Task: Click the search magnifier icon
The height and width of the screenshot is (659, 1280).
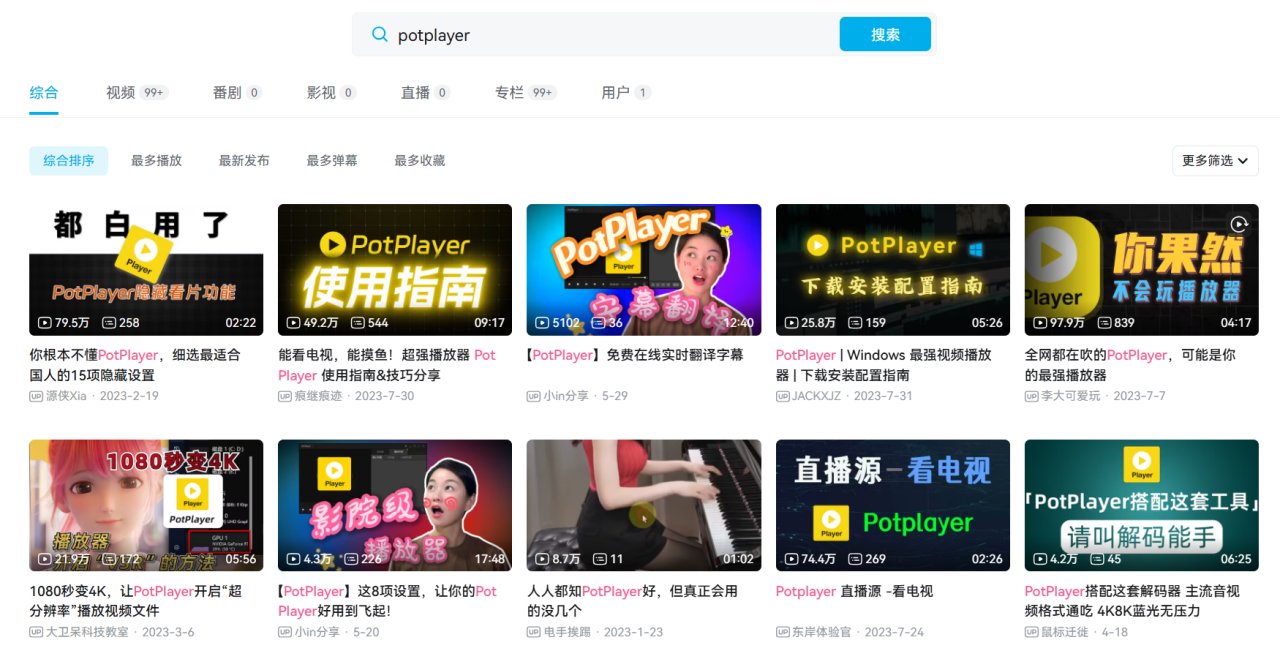Action: point(380,35)
